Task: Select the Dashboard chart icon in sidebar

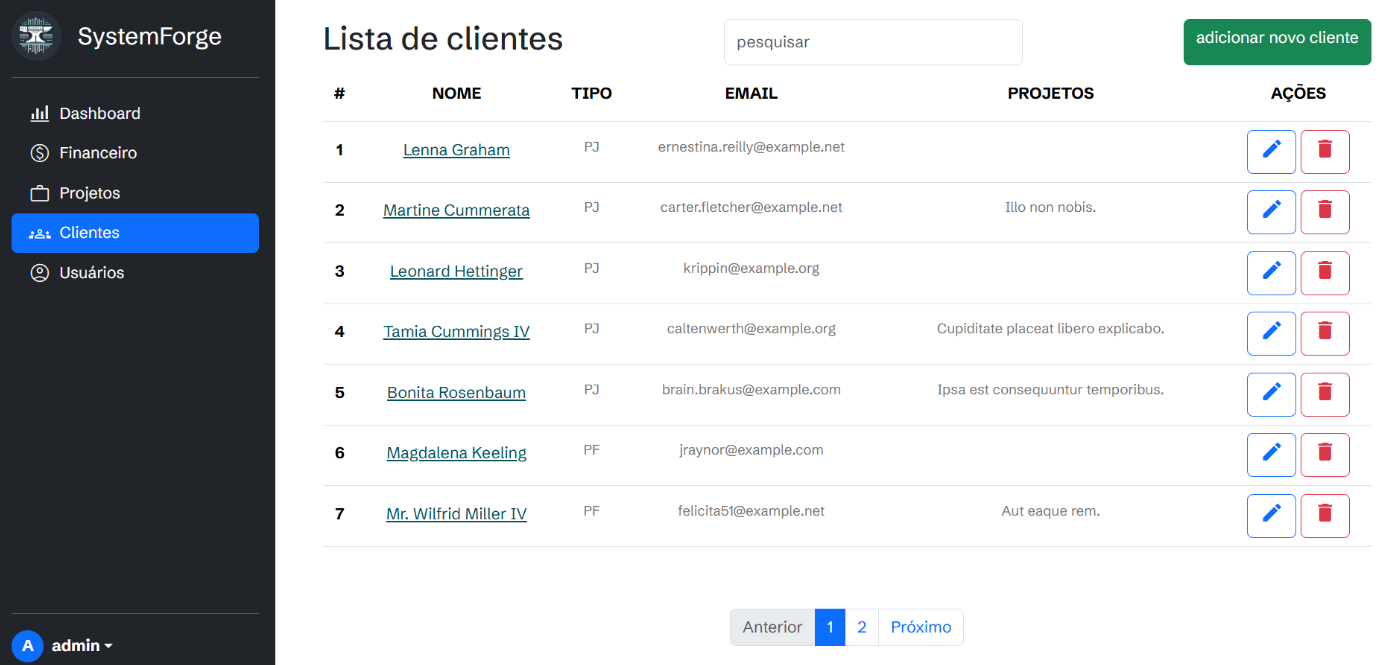Action: coord(39,113)
